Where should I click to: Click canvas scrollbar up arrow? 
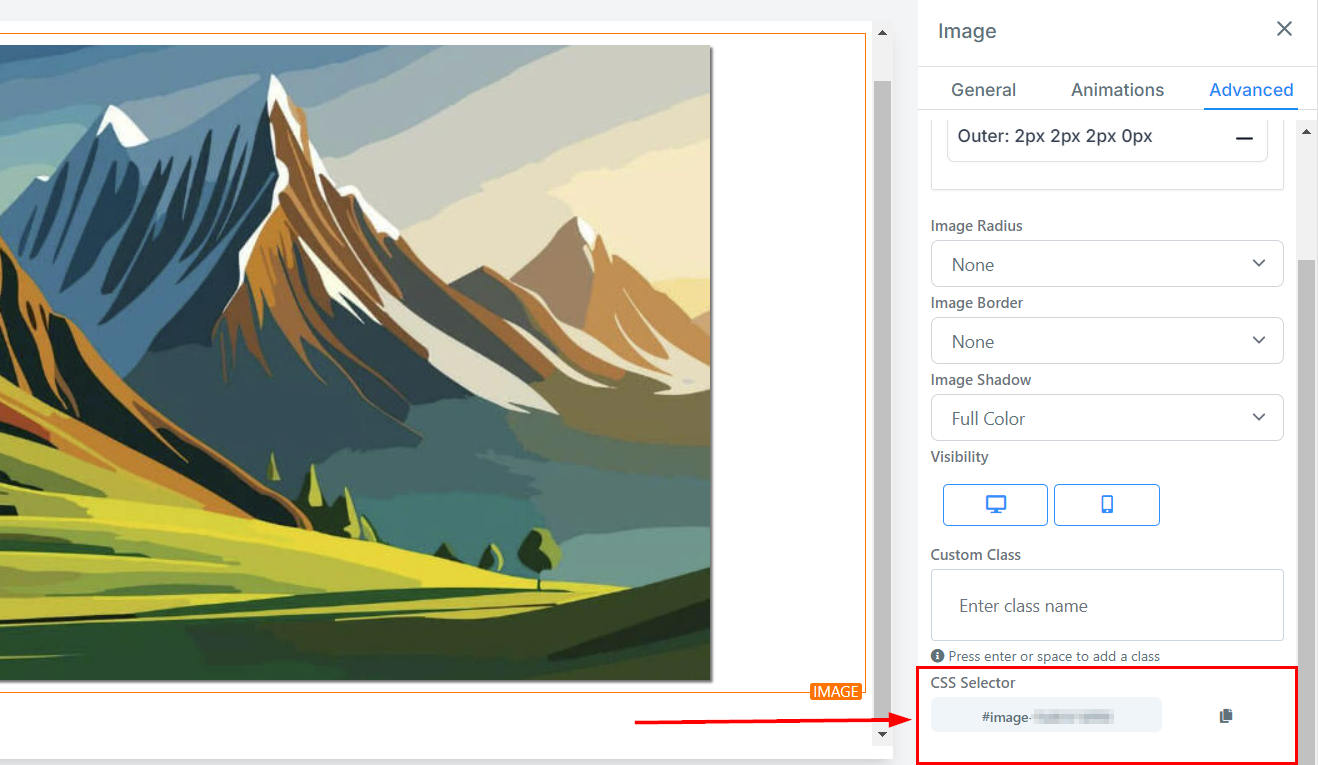click(x=882, y=33)
